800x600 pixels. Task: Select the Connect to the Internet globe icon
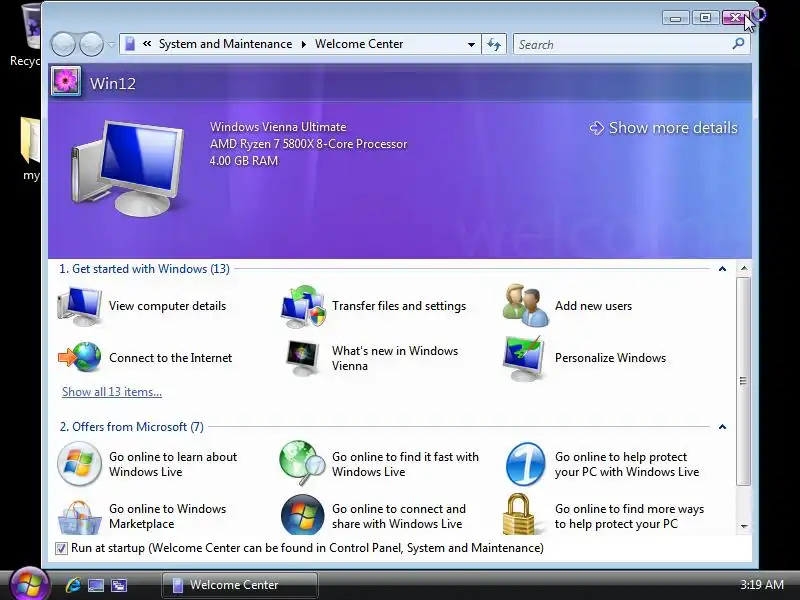tap(80, 357)
